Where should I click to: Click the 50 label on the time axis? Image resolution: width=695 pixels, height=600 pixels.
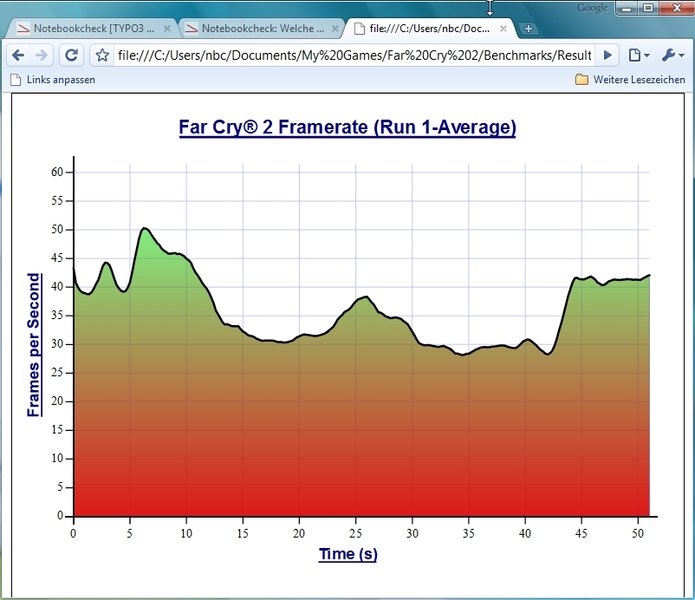click(637, 534)
